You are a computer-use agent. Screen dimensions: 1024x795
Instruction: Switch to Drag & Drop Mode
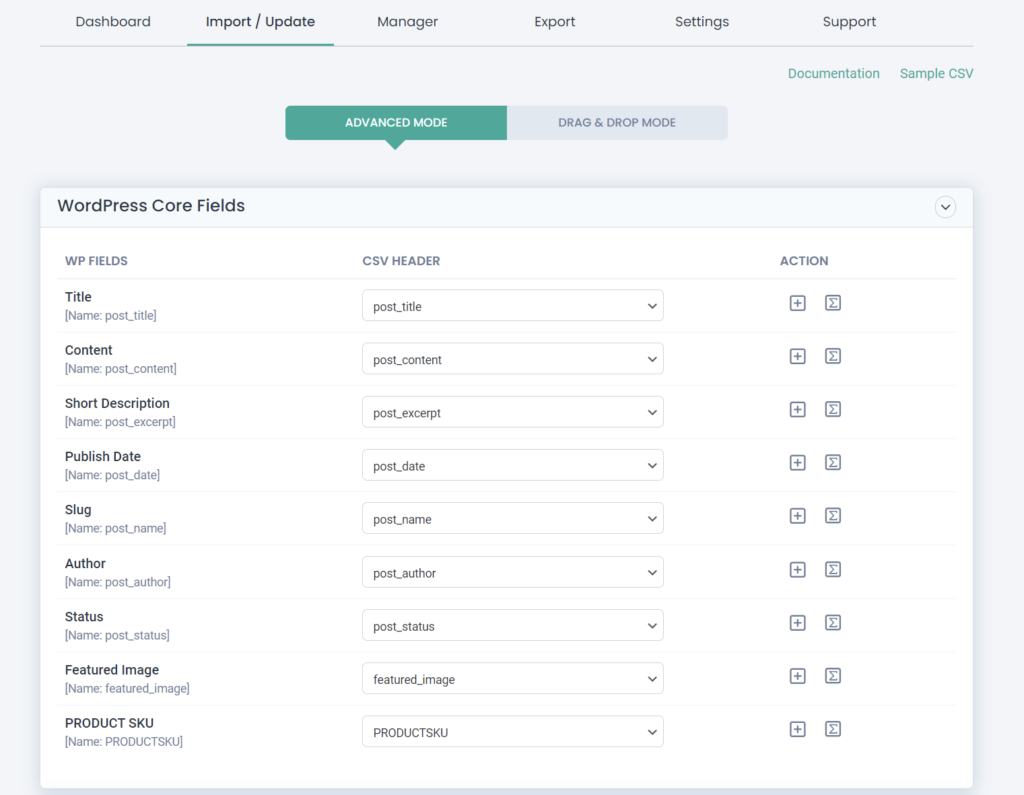click(x=617, y=123)
